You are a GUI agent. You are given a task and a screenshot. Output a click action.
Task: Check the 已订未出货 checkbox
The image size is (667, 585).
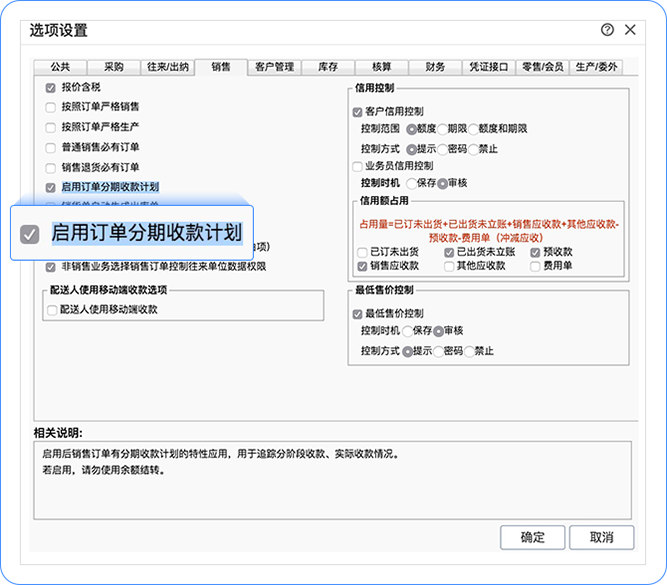362,253
